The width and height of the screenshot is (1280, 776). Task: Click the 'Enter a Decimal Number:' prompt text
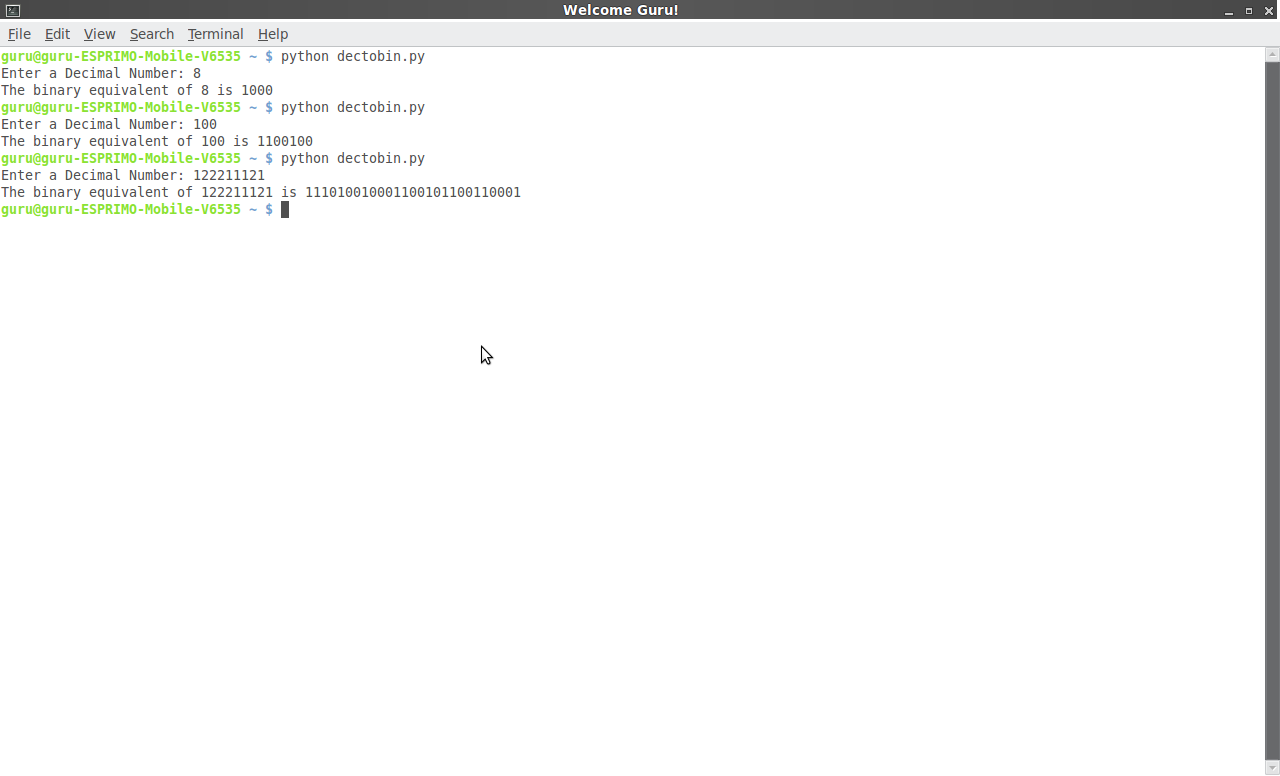coord(90,73)
